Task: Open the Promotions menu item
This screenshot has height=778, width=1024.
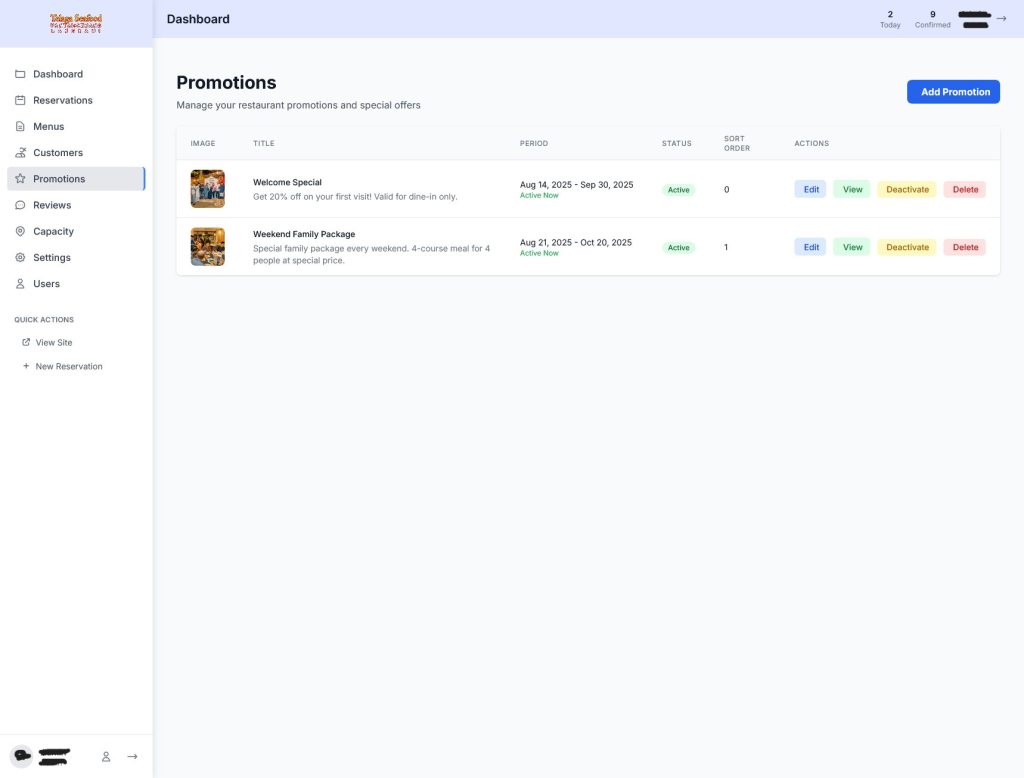Action: (x=59, y=179)
